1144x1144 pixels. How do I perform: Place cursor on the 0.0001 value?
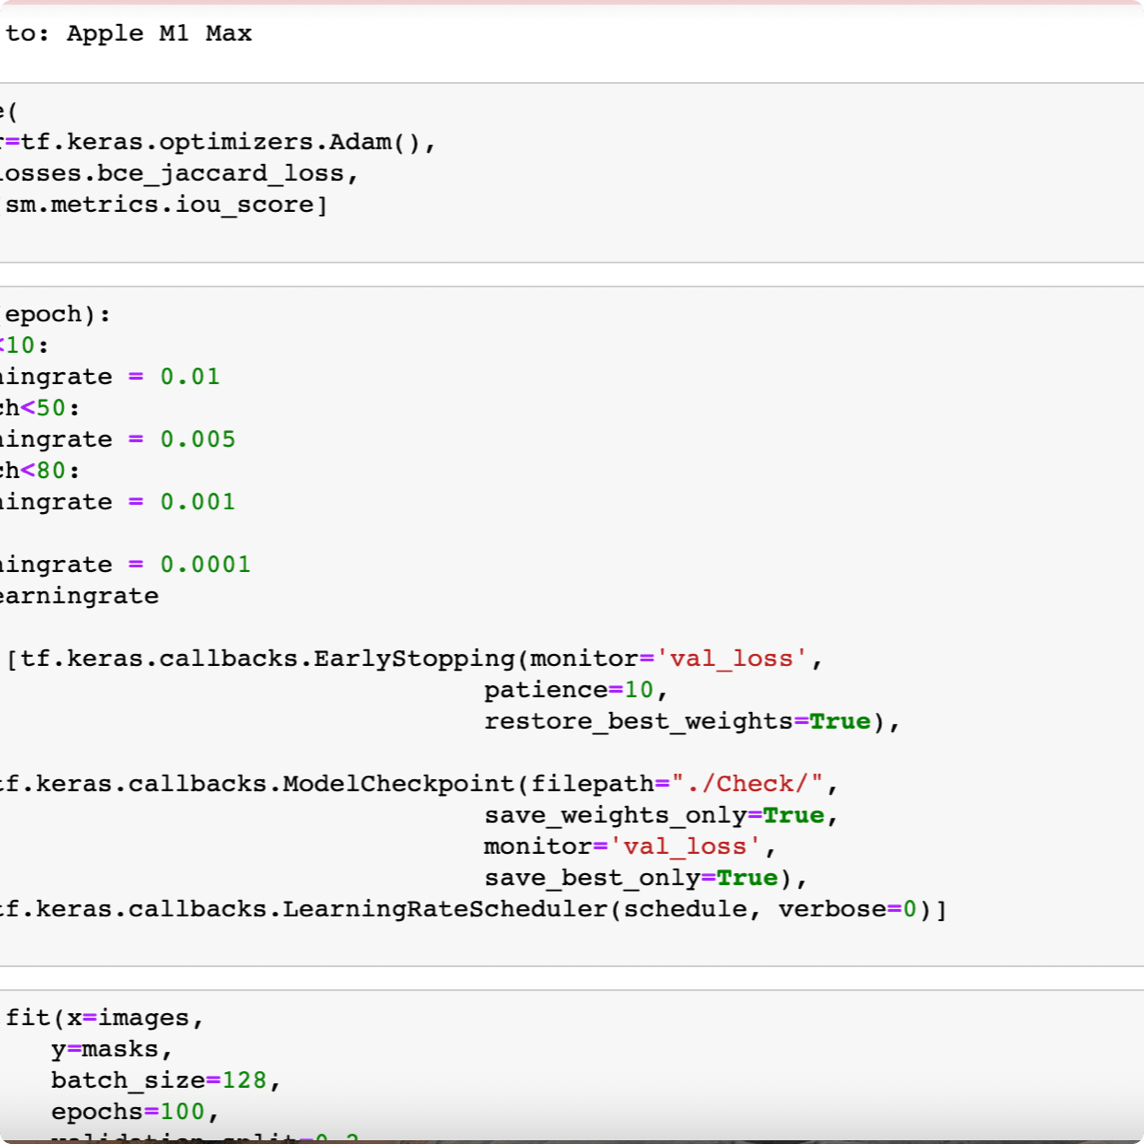[x=205, y=565]
